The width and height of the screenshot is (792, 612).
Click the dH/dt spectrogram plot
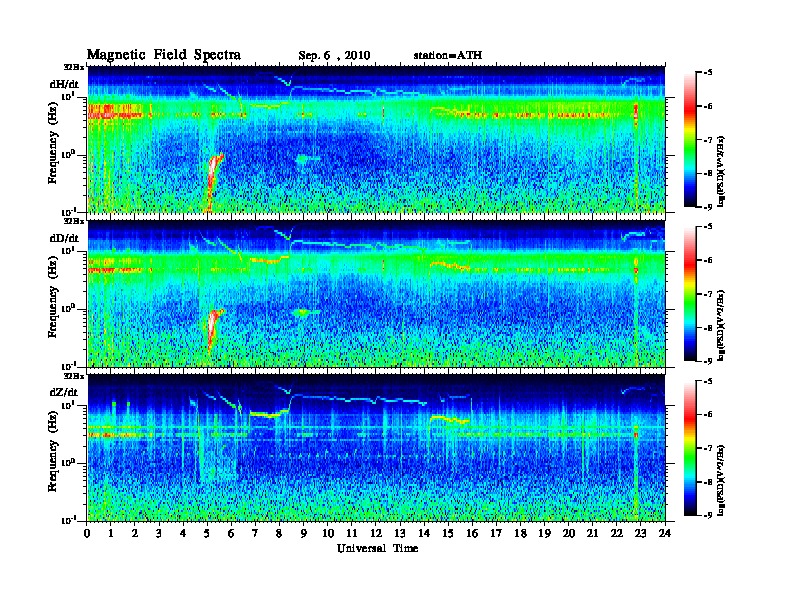pos(376,139)
